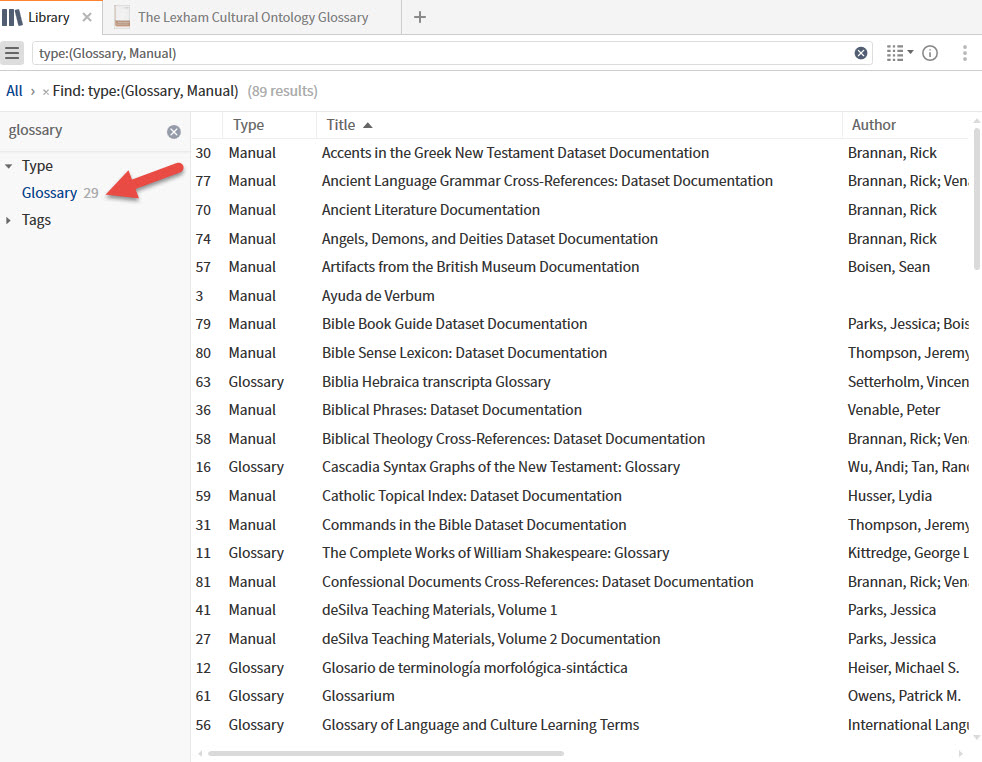The image size is (982, 762).
Task: Click author Venable, Peter
Action: [x=893, y=410]
